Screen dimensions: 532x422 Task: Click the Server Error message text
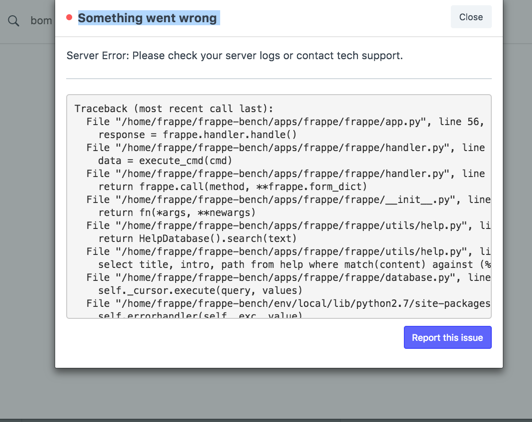[x=234, y=55]
